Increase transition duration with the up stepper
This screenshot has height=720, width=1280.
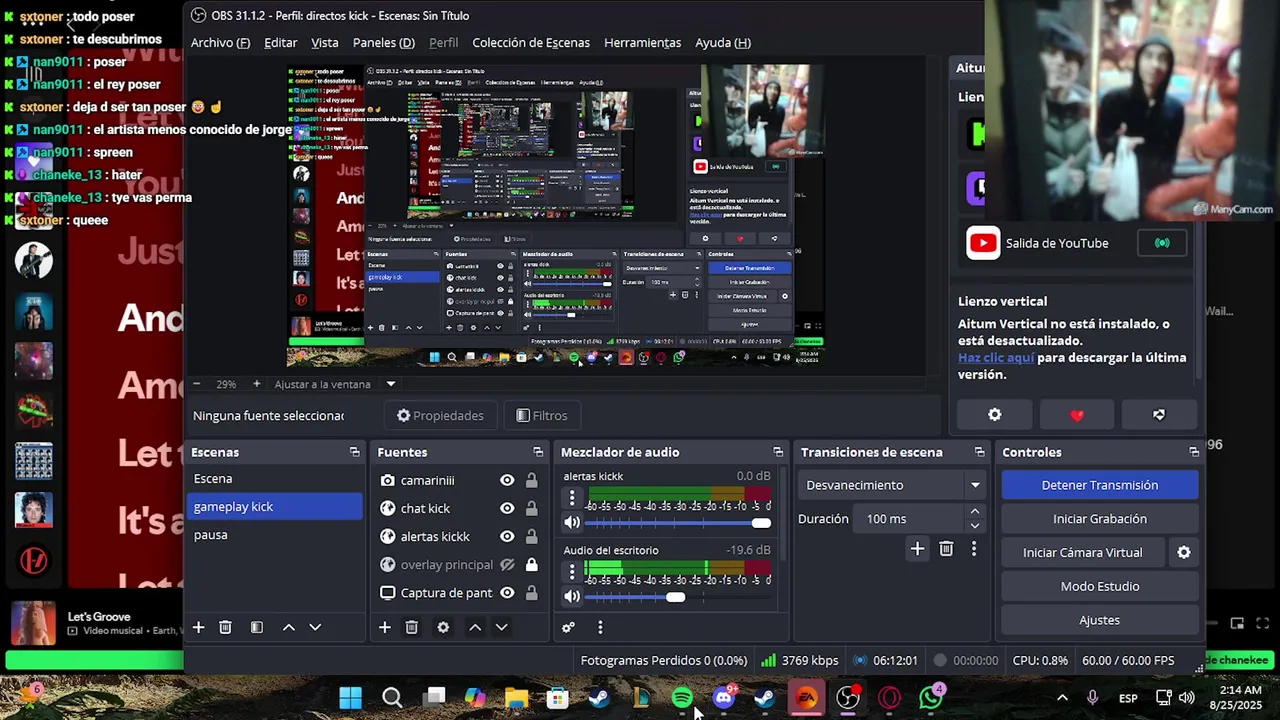point(974,512)
